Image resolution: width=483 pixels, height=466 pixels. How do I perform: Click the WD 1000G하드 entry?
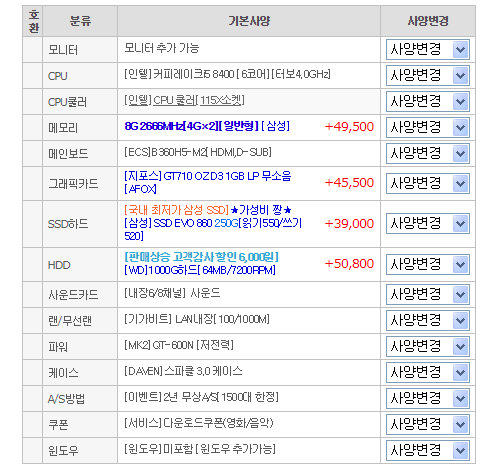(x=200, y=270)
